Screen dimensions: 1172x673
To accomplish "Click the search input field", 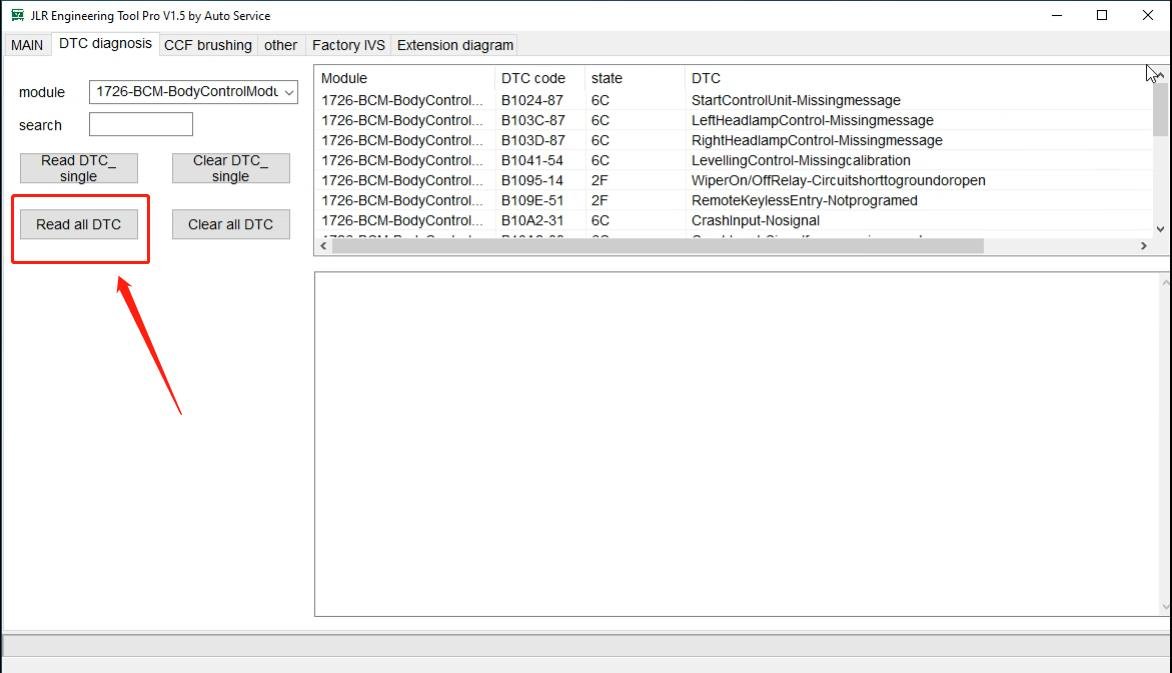I will point(141,124).
